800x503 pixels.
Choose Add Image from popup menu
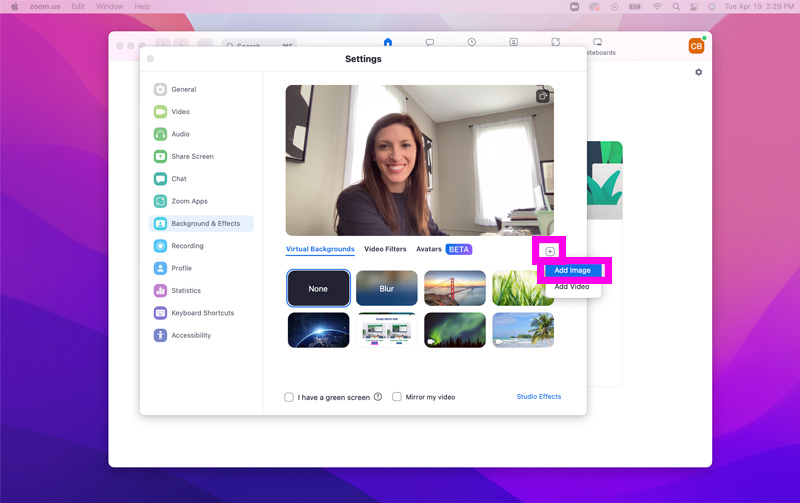[572, 270]
